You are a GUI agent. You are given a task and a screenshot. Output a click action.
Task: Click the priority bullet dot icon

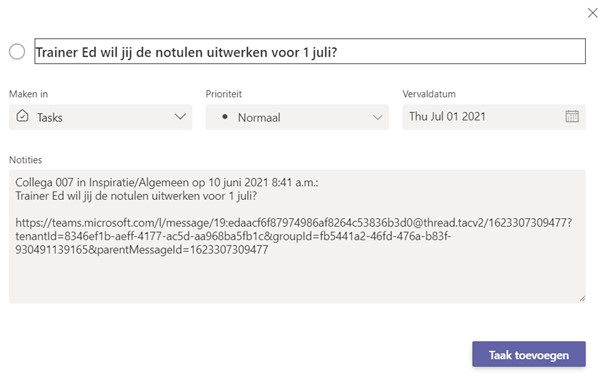pyautogui.click(x=225, y=116)
